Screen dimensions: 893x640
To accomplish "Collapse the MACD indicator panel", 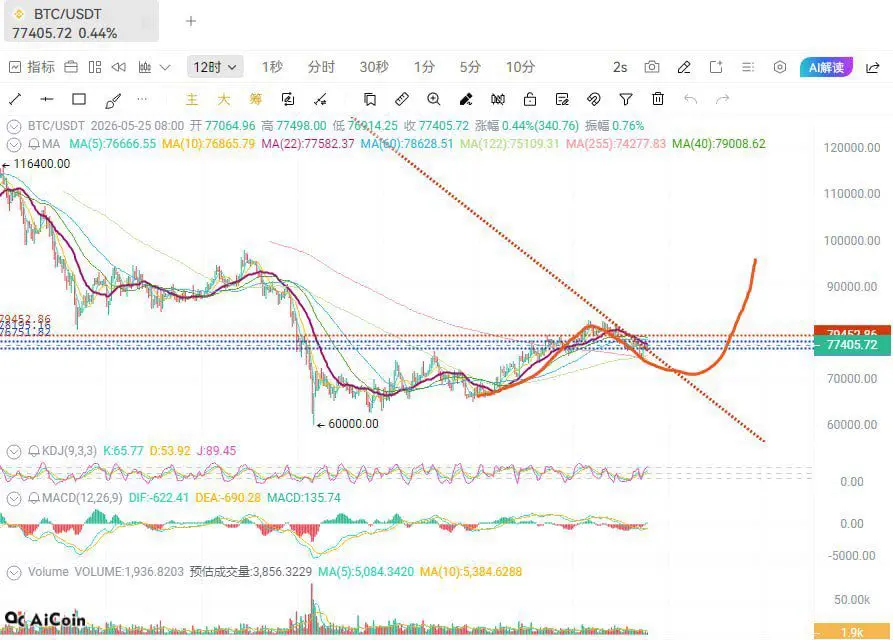I will 14,499.
